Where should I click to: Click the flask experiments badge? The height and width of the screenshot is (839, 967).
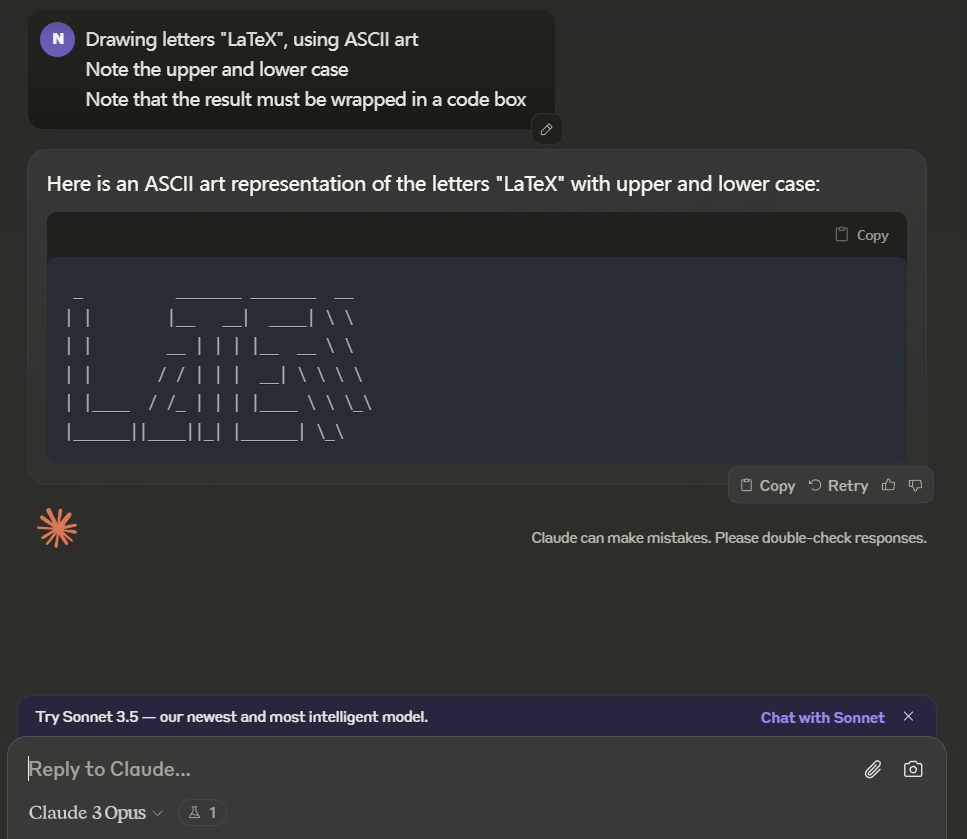point(202,812)
